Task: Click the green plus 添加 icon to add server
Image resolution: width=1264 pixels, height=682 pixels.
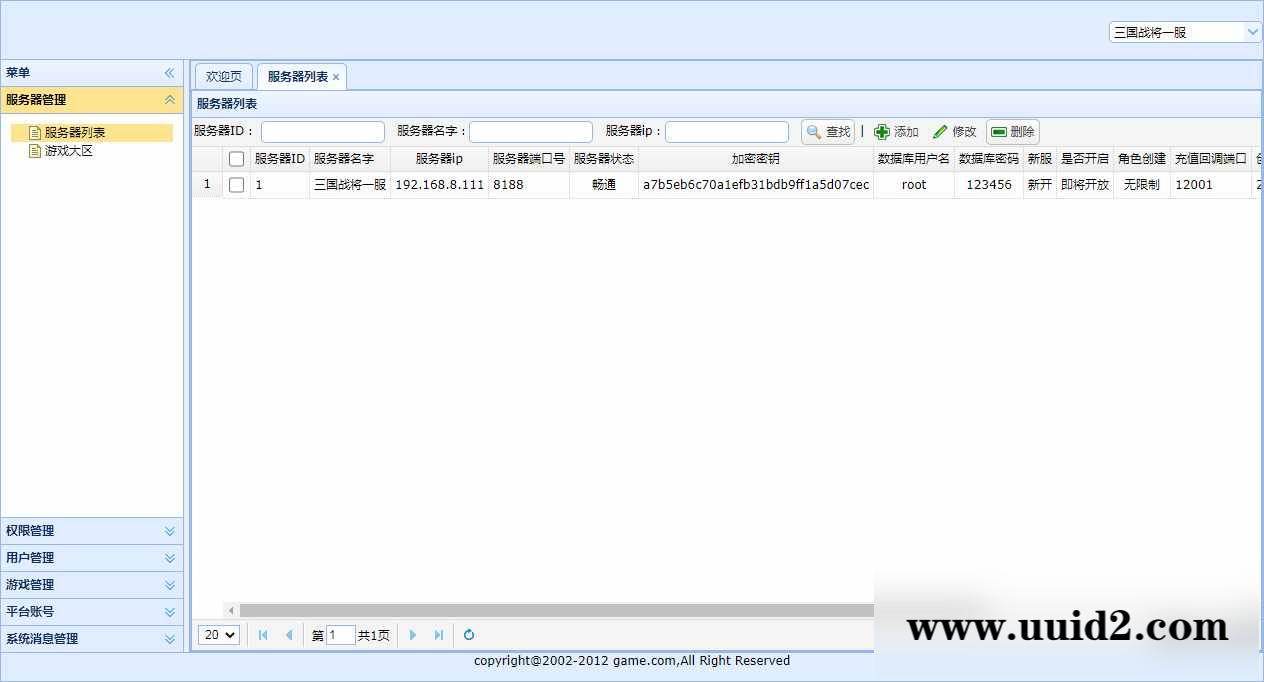Action: [x=881, y=131]
